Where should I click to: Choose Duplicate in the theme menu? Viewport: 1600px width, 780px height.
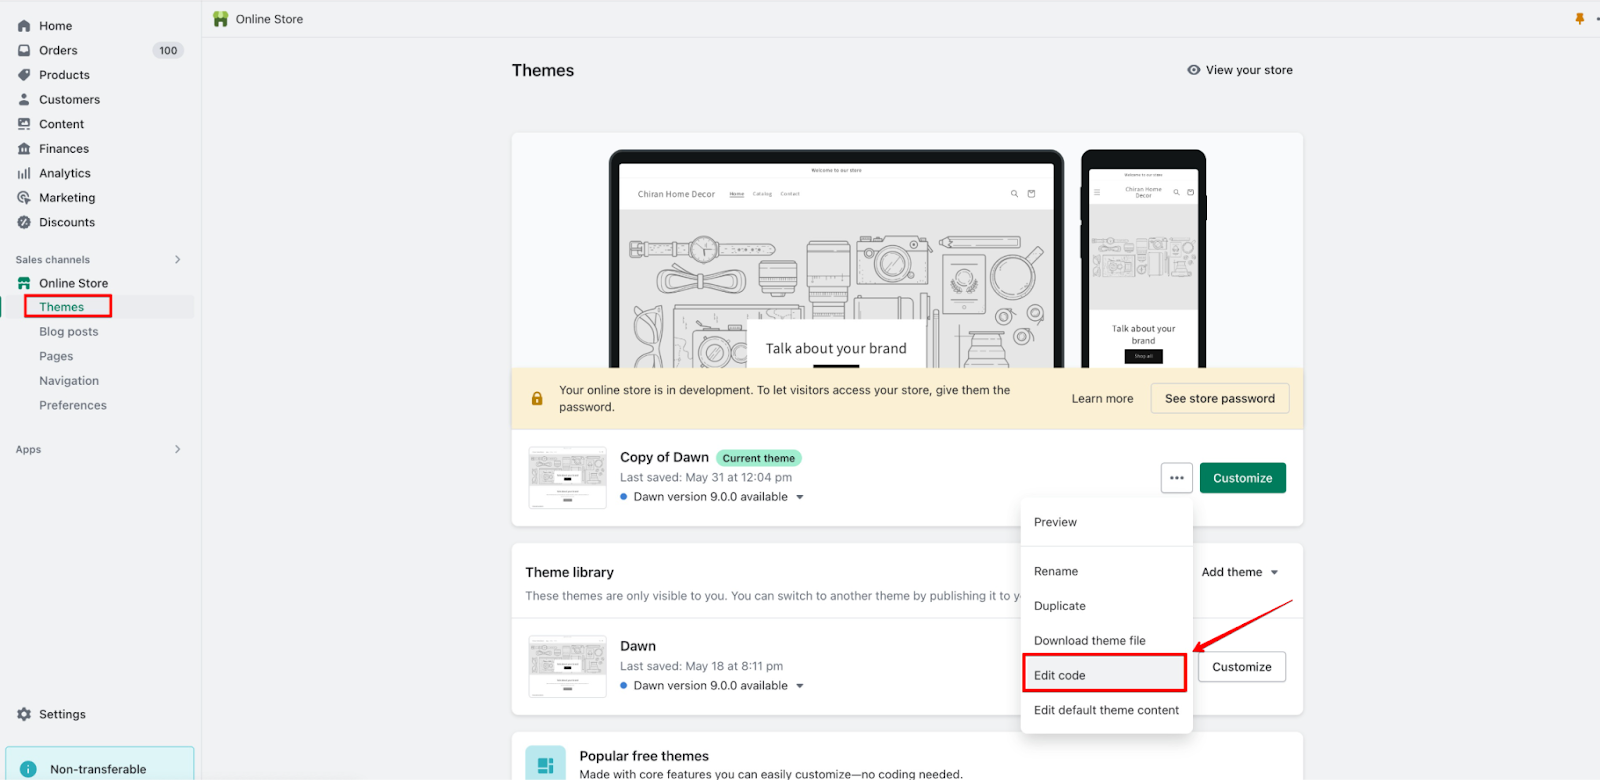(1060, 606)
